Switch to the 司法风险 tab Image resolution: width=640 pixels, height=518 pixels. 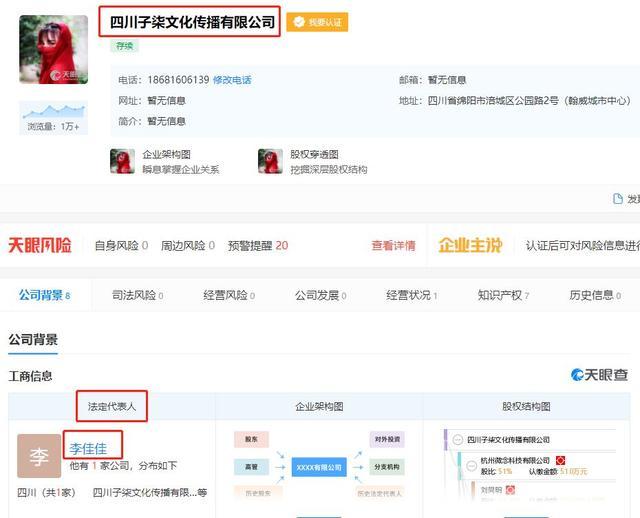(138, 295)
